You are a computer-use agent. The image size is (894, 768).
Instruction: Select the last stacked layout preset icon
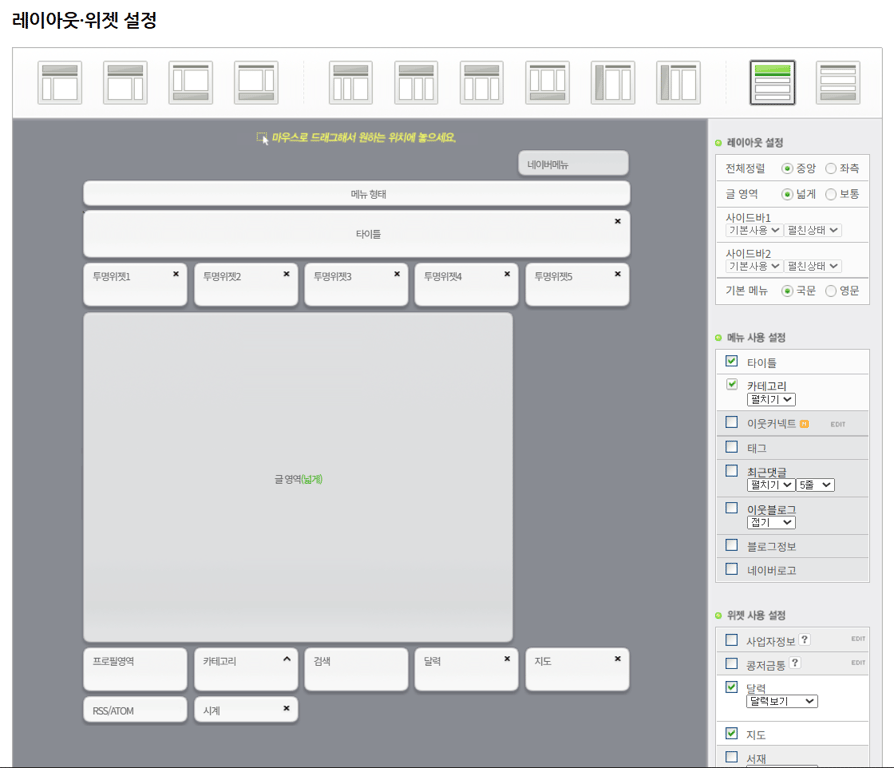(837, 84)
